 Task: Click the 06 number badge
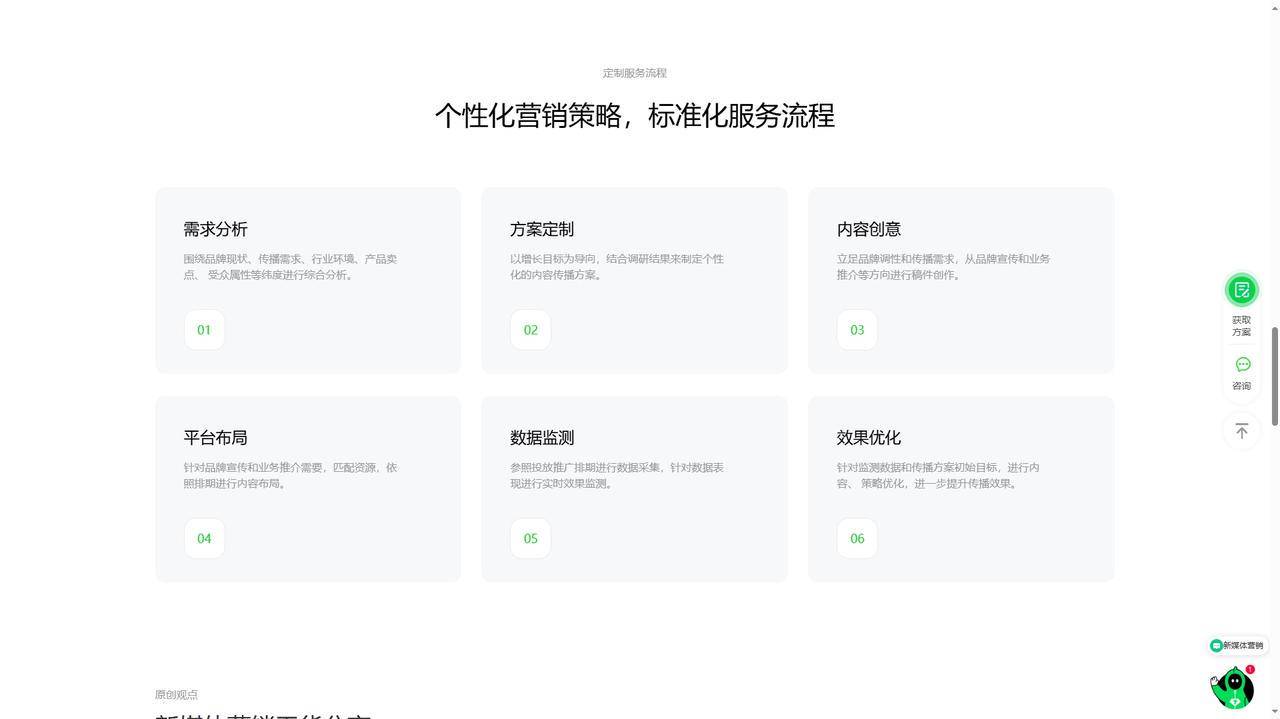[x=857, y=539]
